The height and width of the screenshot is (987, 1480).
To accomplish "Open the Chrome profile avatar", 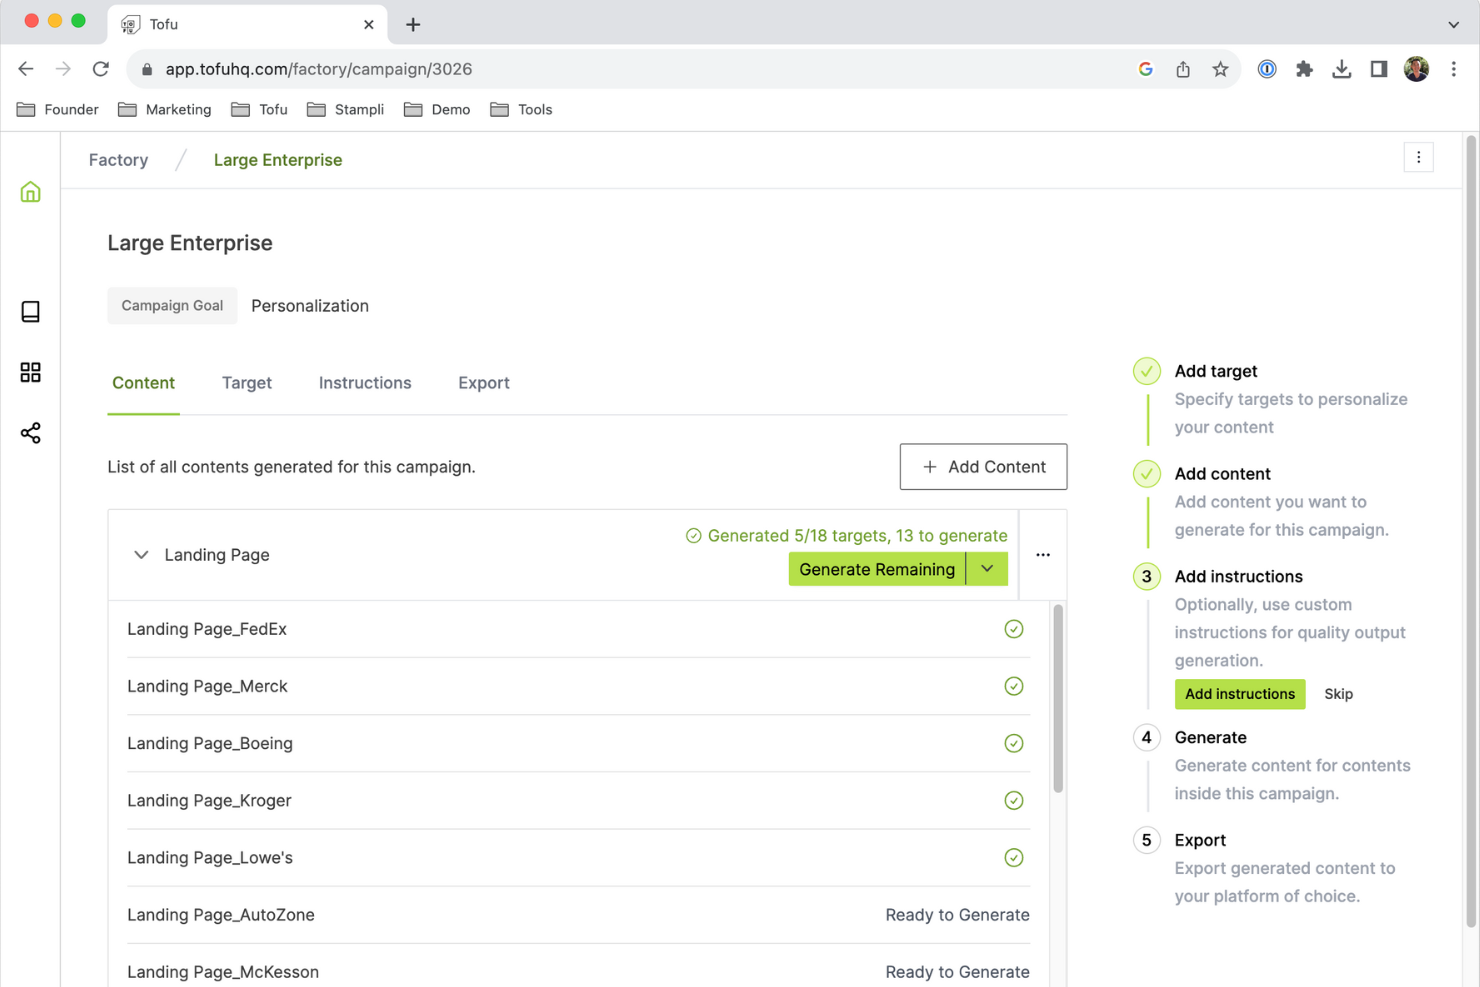I will coord(1416,69).
